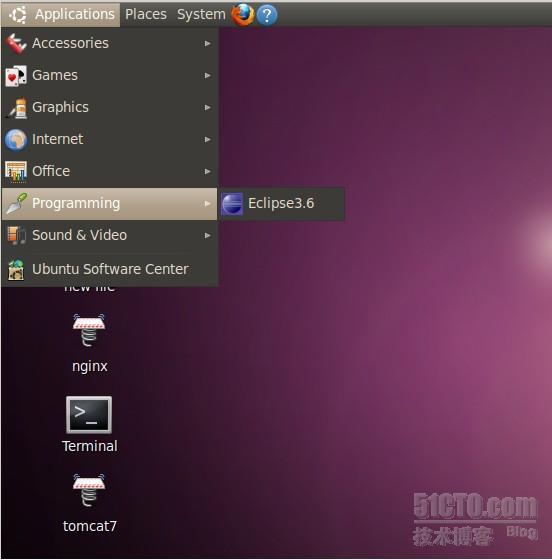Open the Sound & Video submenu

click(110, 235)
